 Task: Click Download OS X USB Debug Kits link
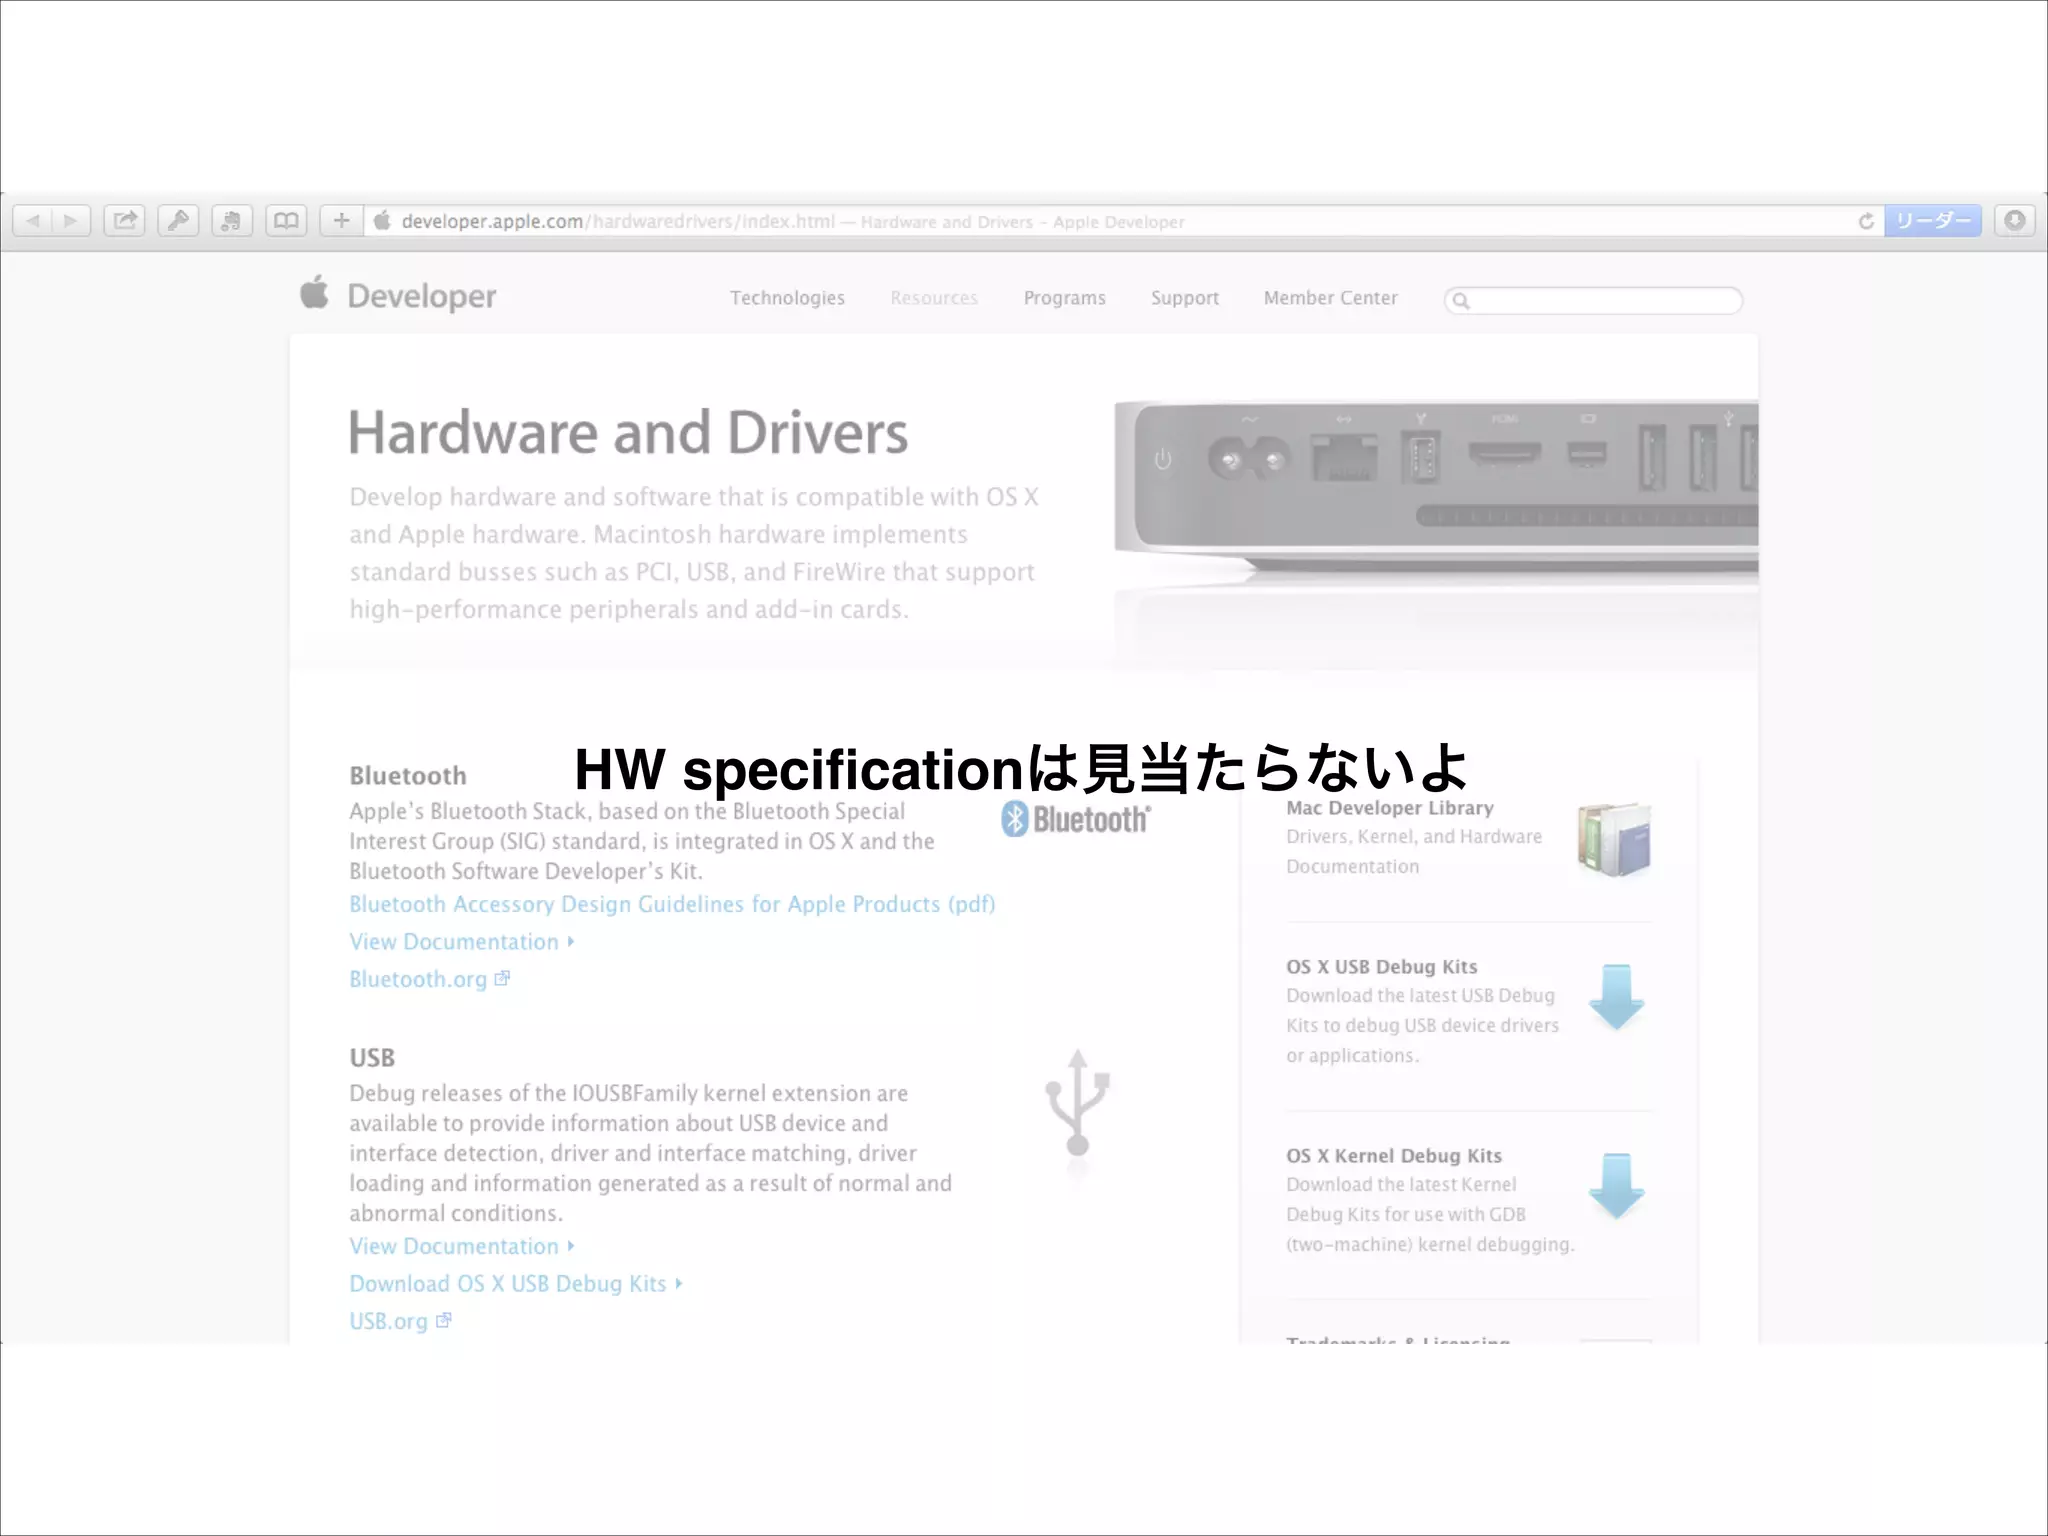tap(515, 1284)
